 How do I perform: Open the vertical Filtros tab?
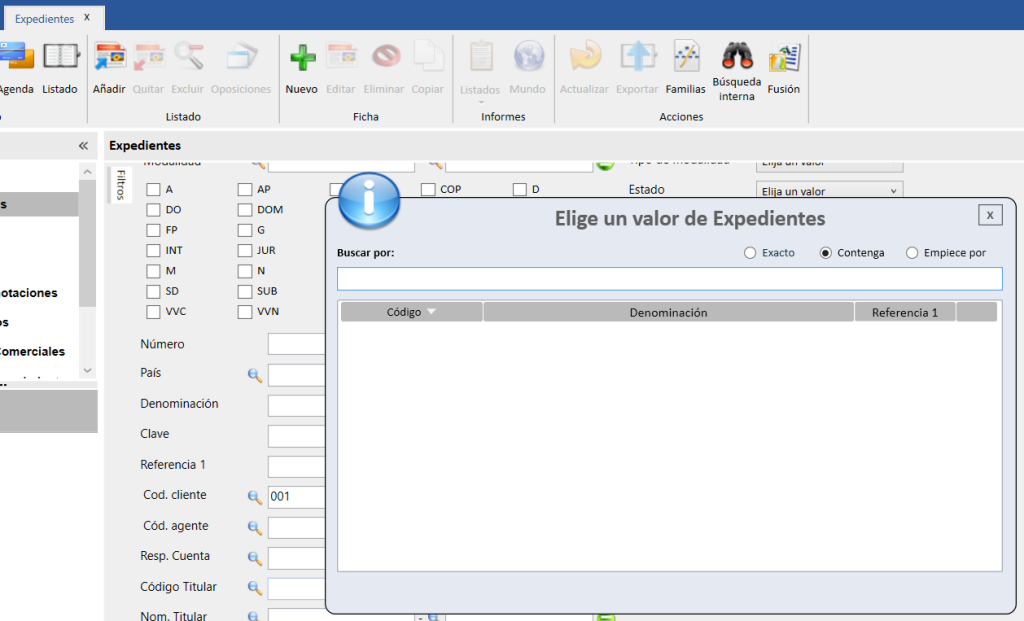pos(120,185)
